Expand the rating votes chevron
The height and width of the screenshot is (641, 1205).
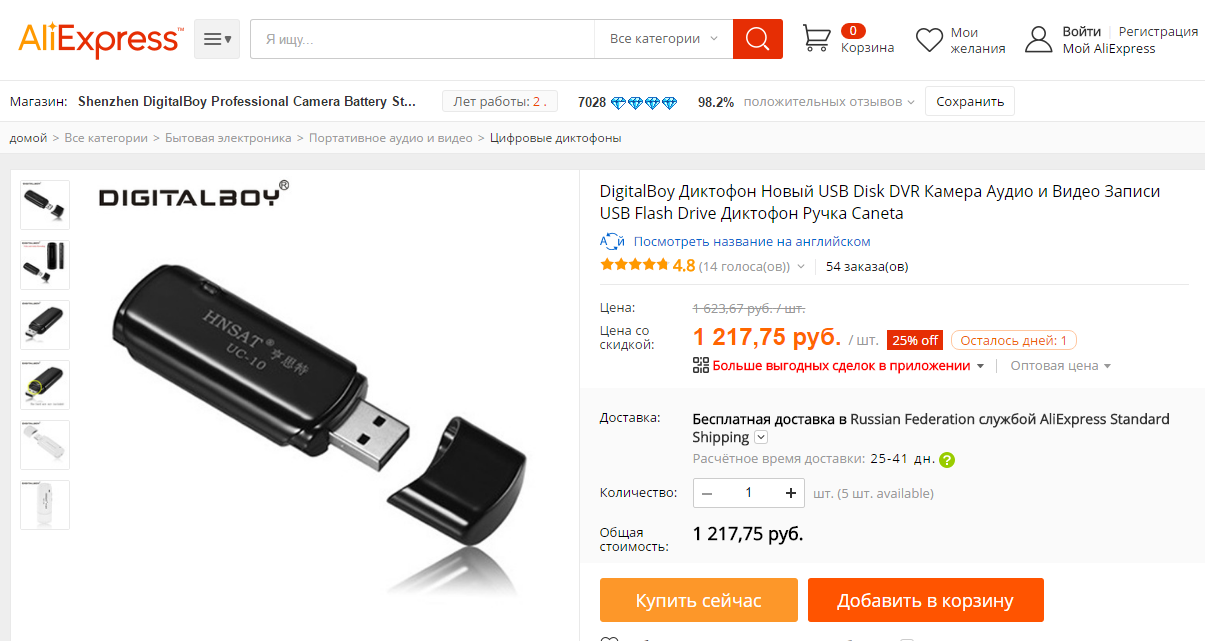(800, 267)
